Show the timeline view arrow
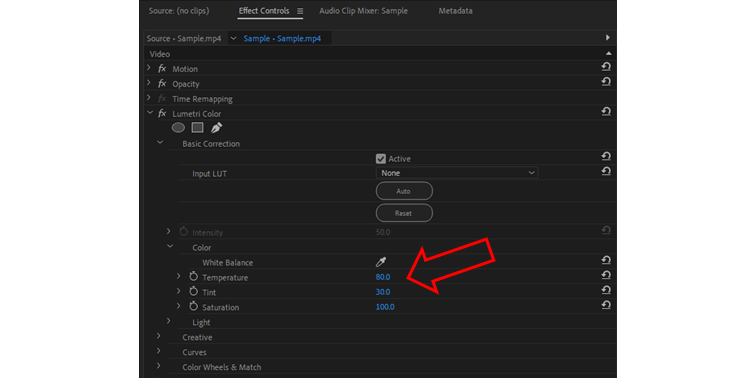 (x=608, y=38)
